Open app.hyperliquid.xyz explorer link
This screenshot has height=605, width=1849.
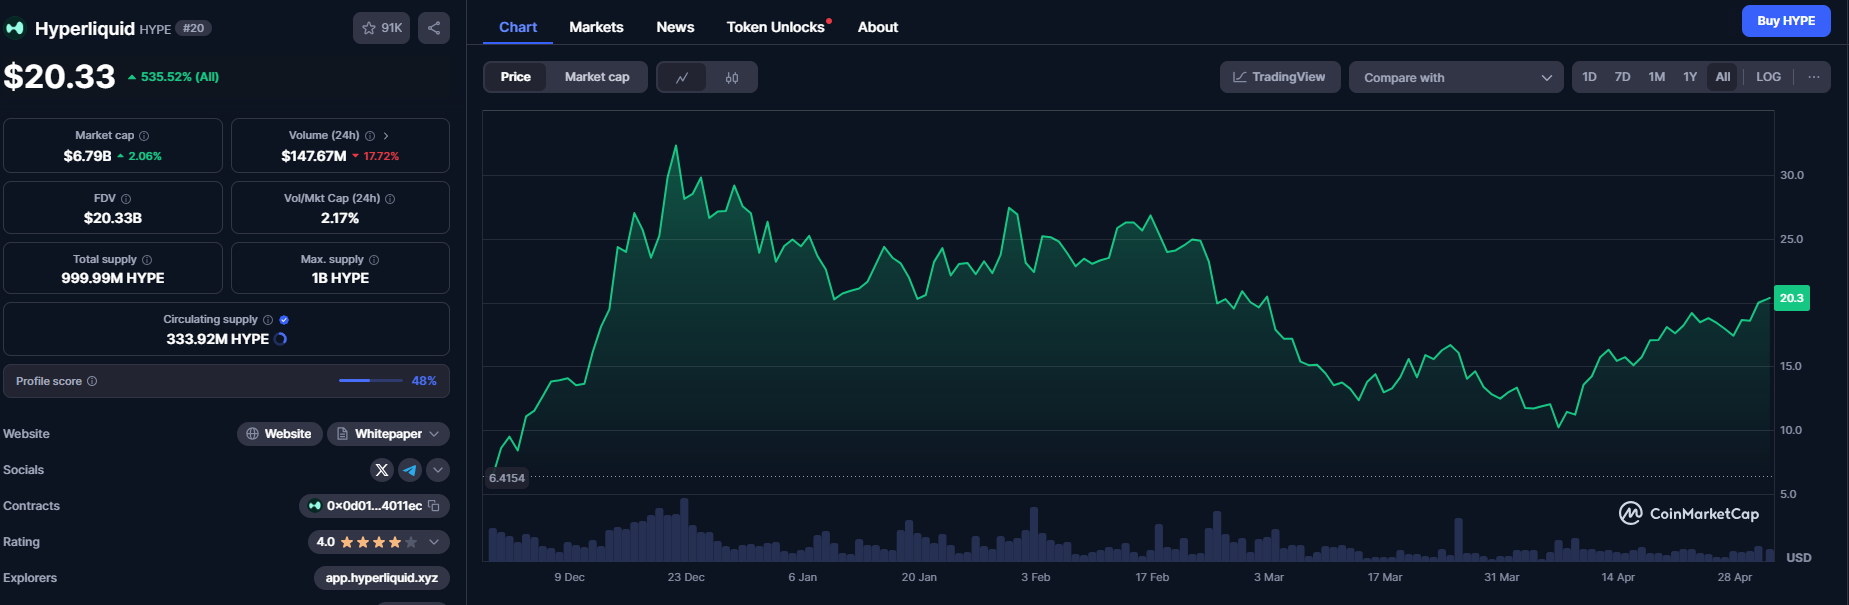(x=381, y=578)
